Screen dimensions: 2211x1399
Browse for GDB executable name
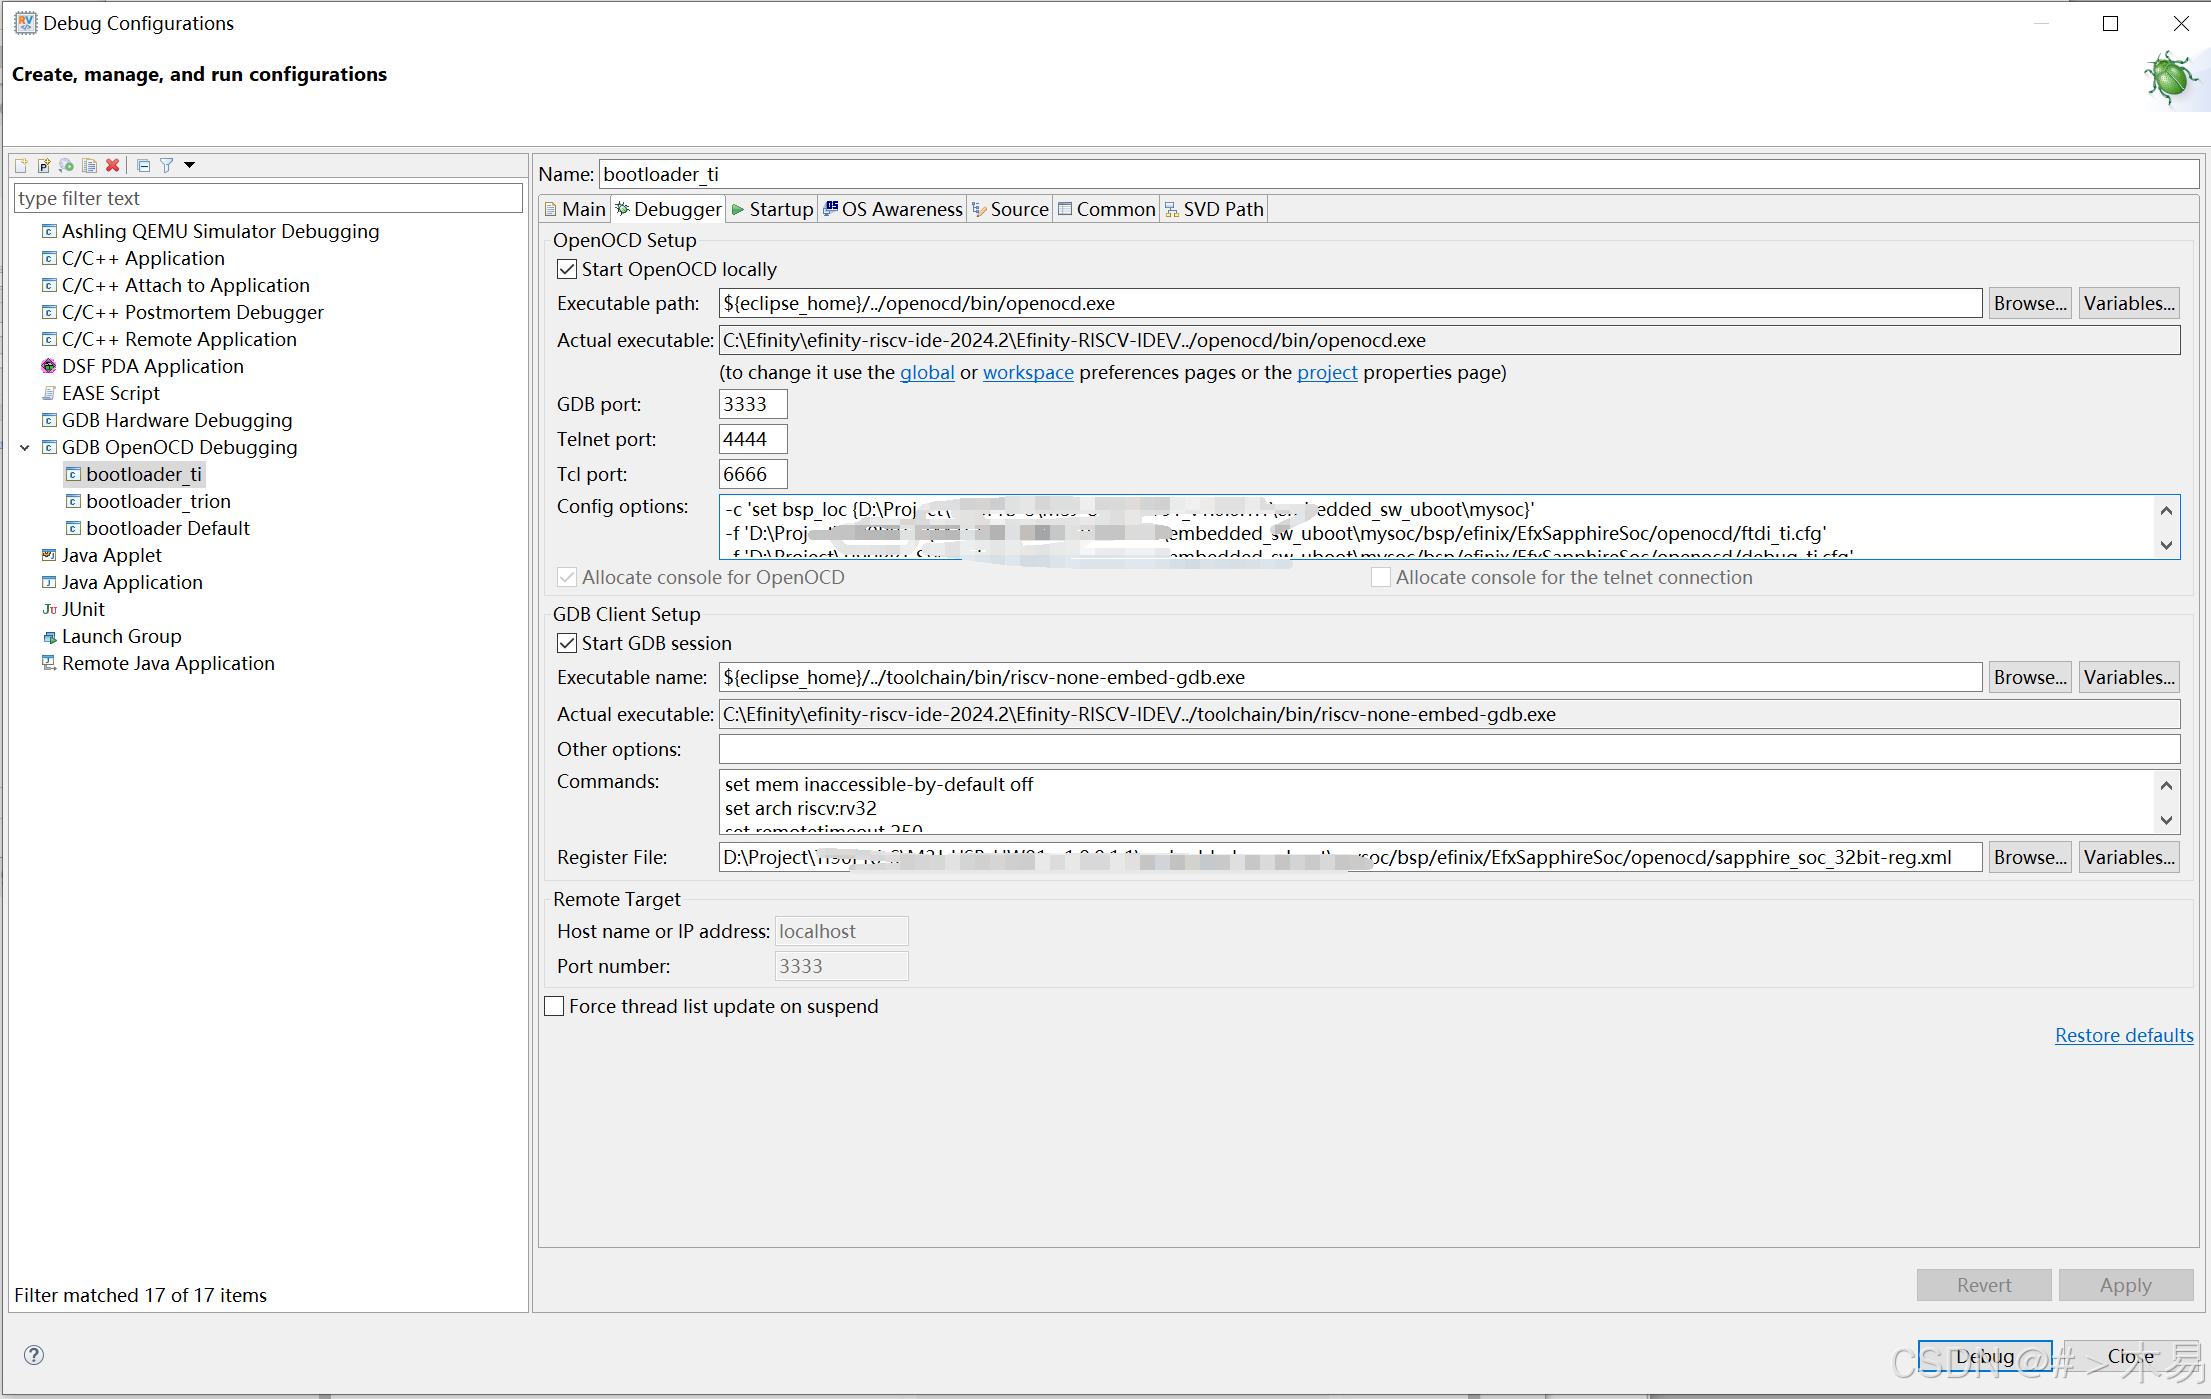coord(2029,677)
